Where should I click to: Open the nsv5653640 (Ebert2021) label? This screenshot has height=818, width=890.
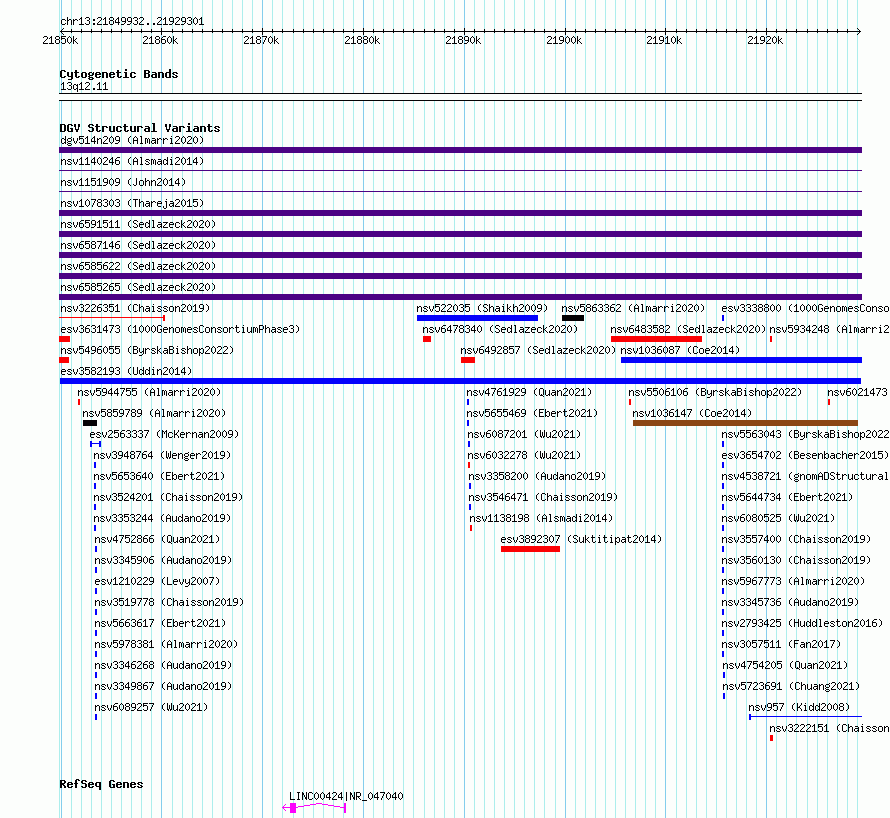coord(159,476)
